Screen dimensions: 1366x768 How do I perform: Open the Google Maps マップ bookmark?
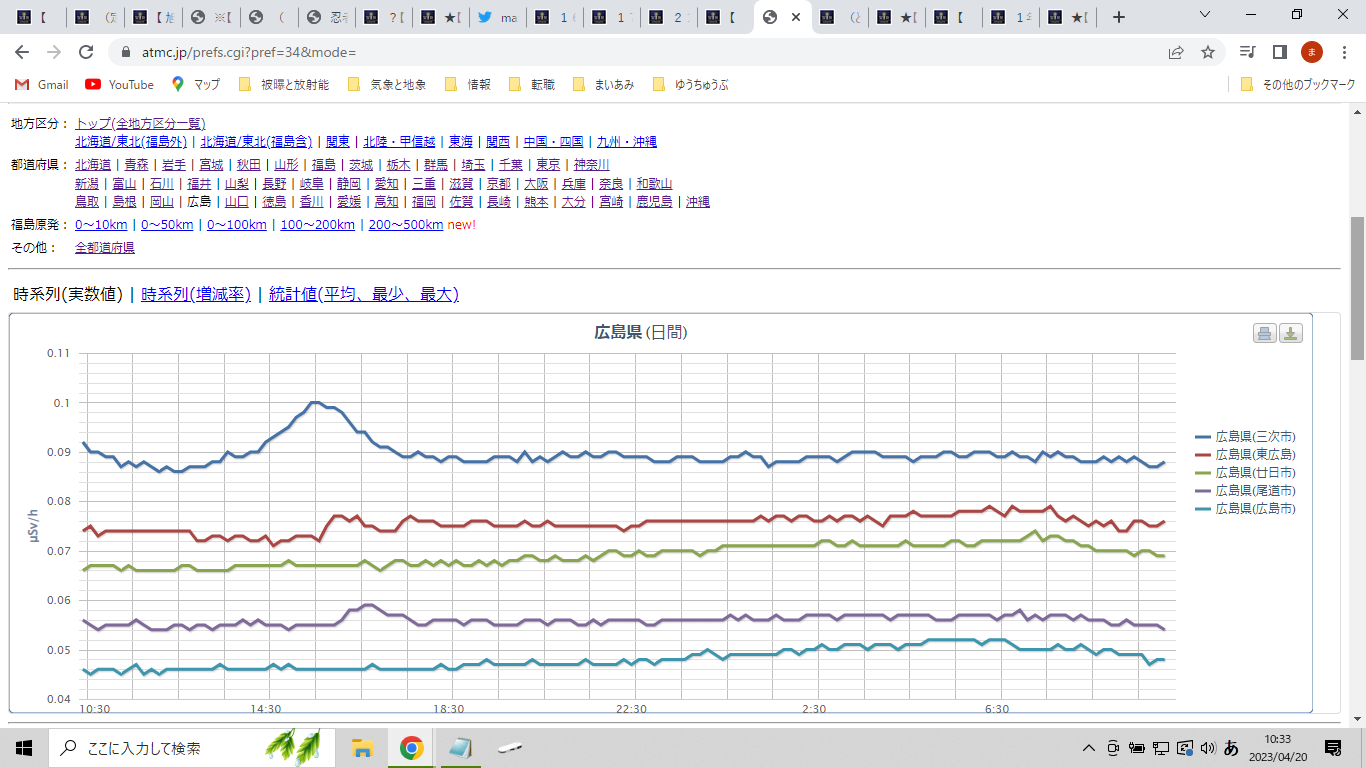coord(196,85)
